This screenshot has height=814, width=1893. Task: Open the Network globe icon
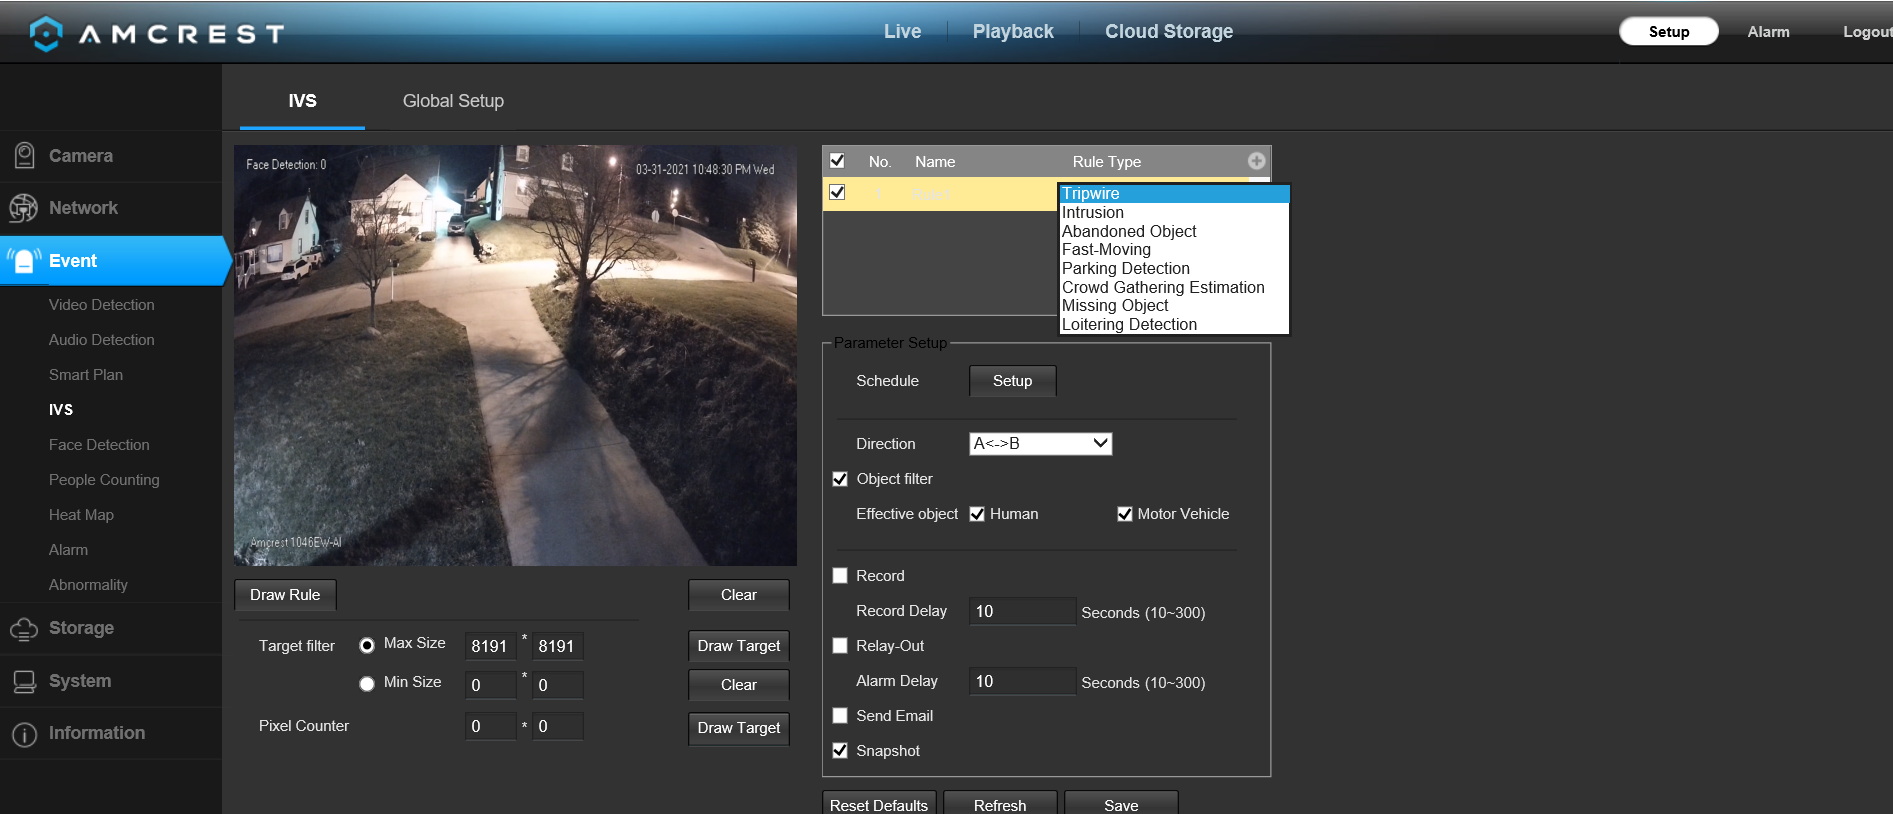[x=23, y=208]
